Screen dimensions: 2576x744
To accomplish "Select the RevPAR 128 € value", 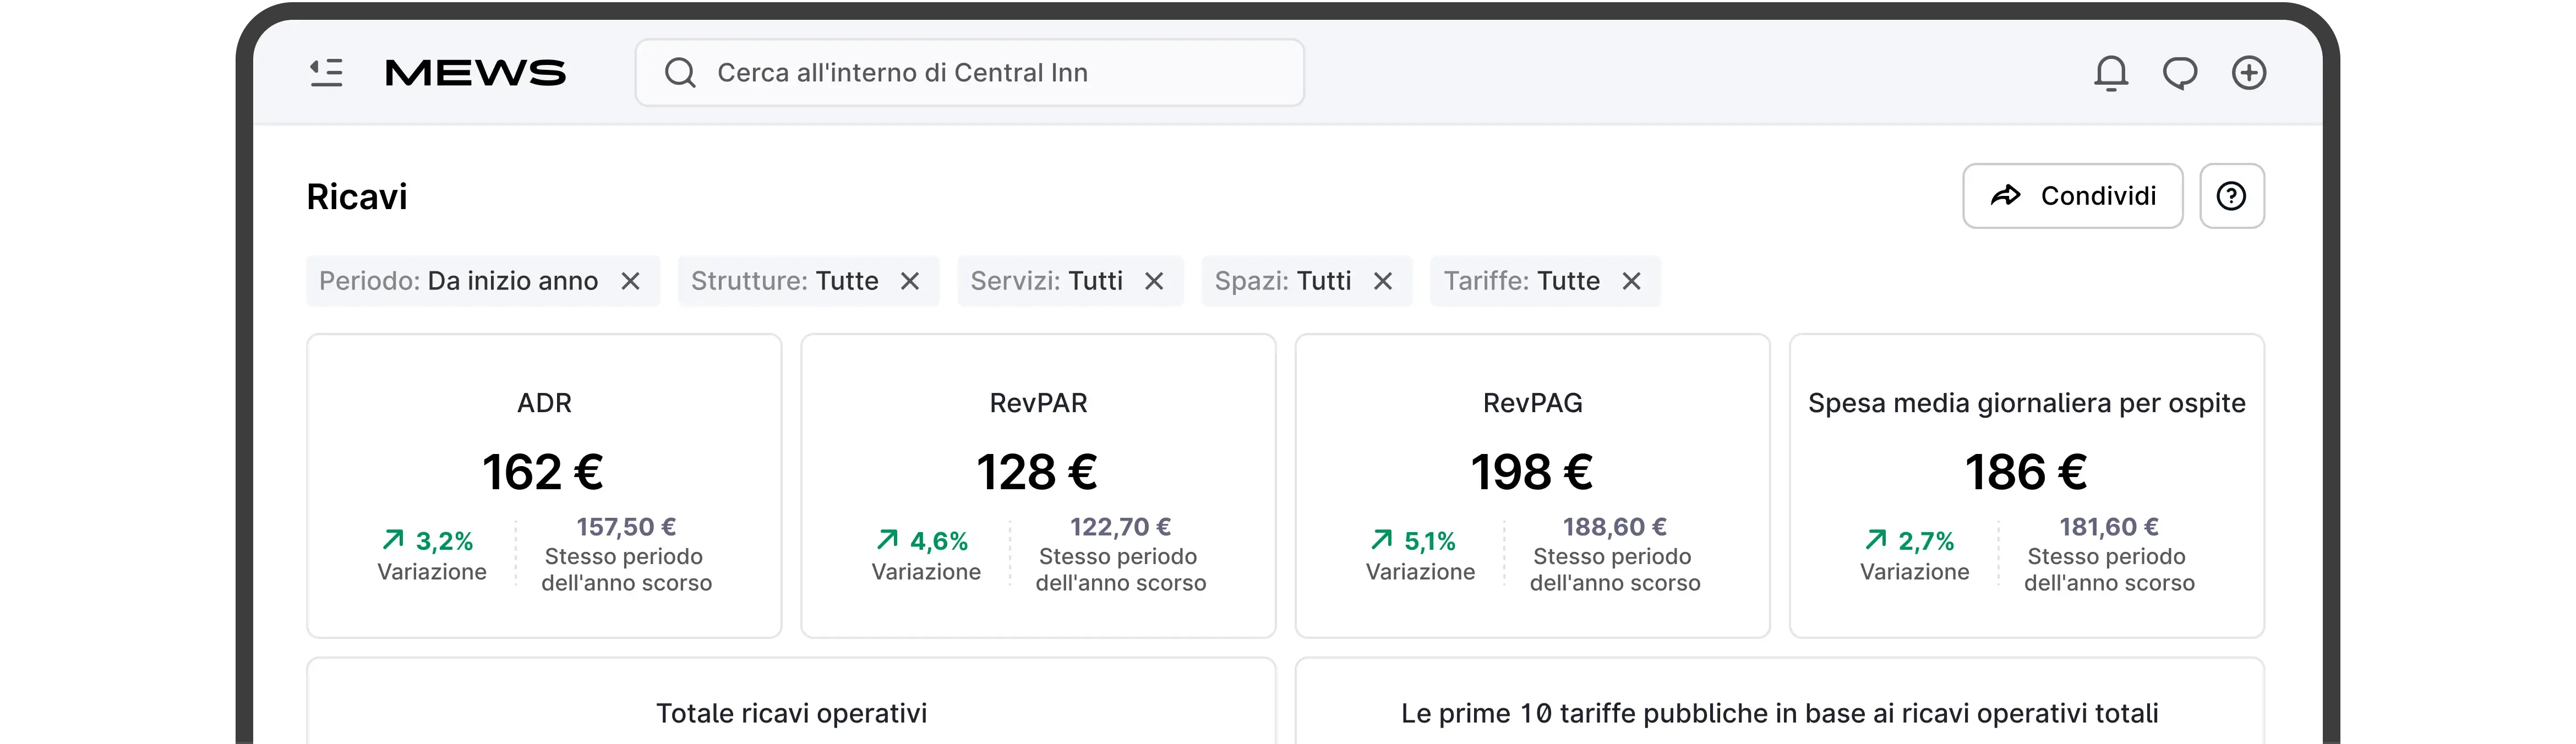I will coord(1038,472).
